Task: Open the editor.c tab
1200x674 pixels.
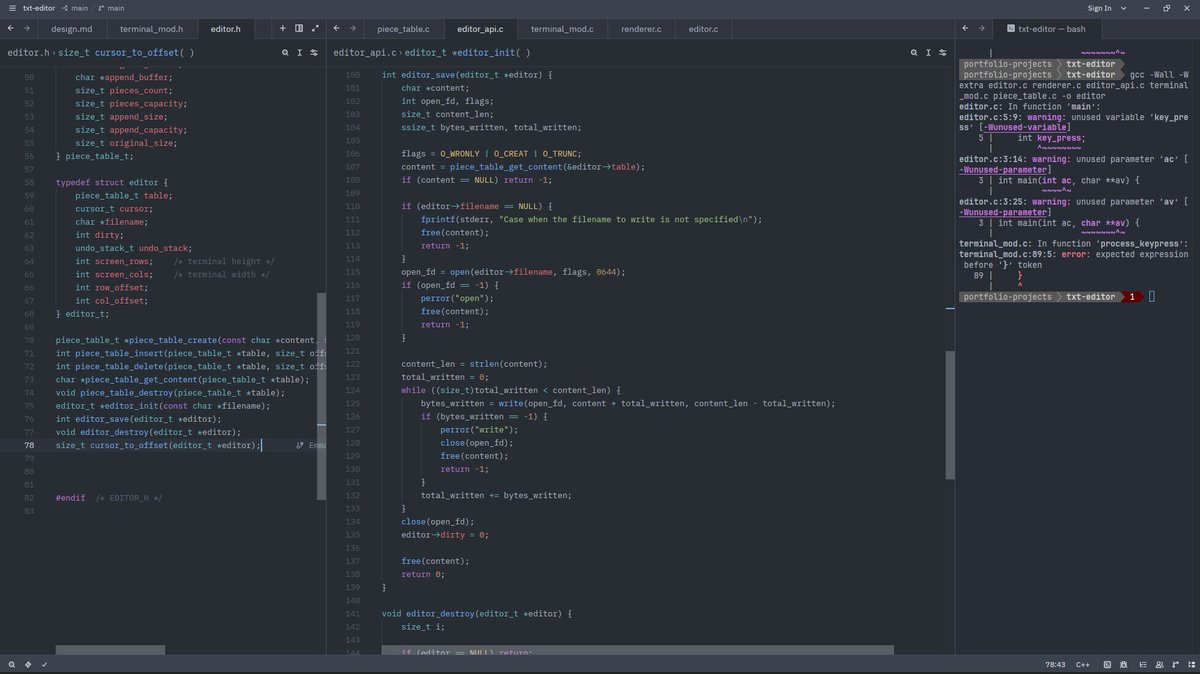Action: (703, 29)
